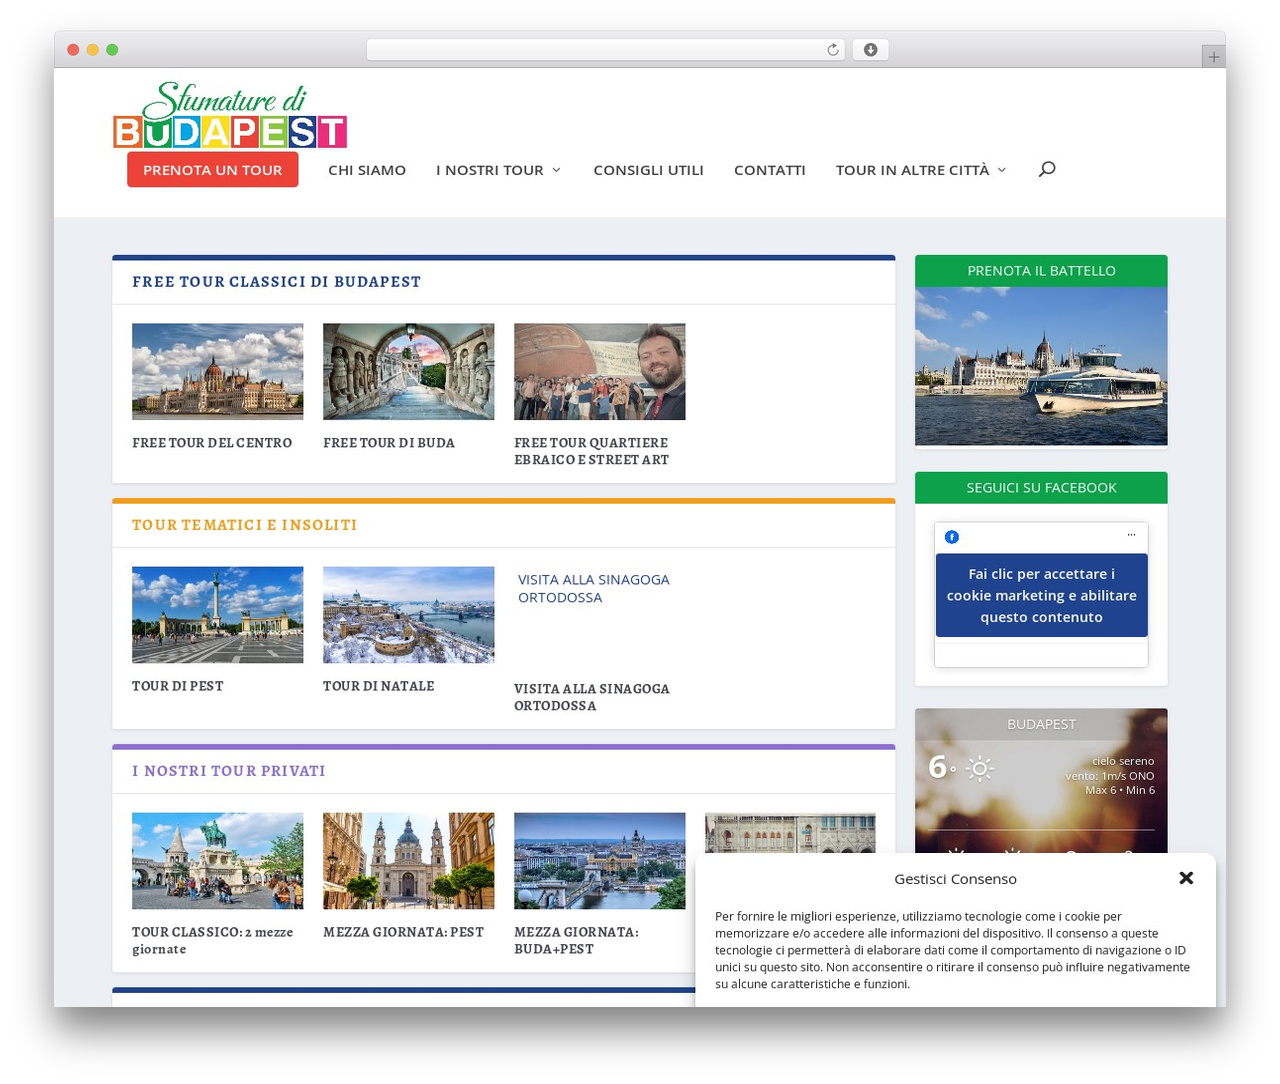Click the snowy castle thumbnail for Tour di Natale
The width and height of the screenshot is (1280, 1084).
(x=409, y=615)
